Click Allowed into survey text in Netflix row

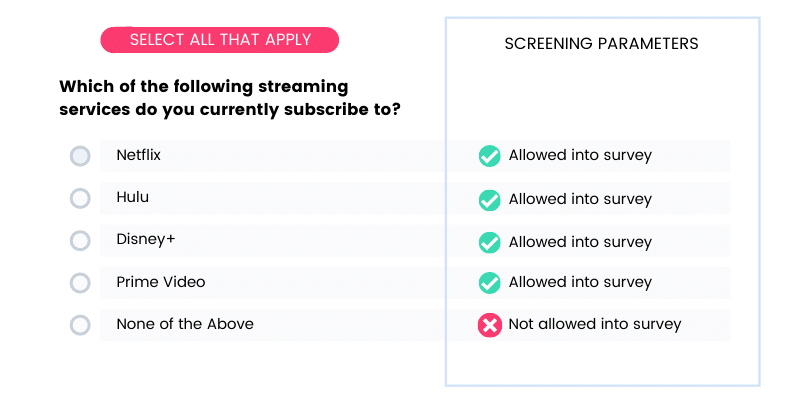pyautogui.click(x=580, y=155)
